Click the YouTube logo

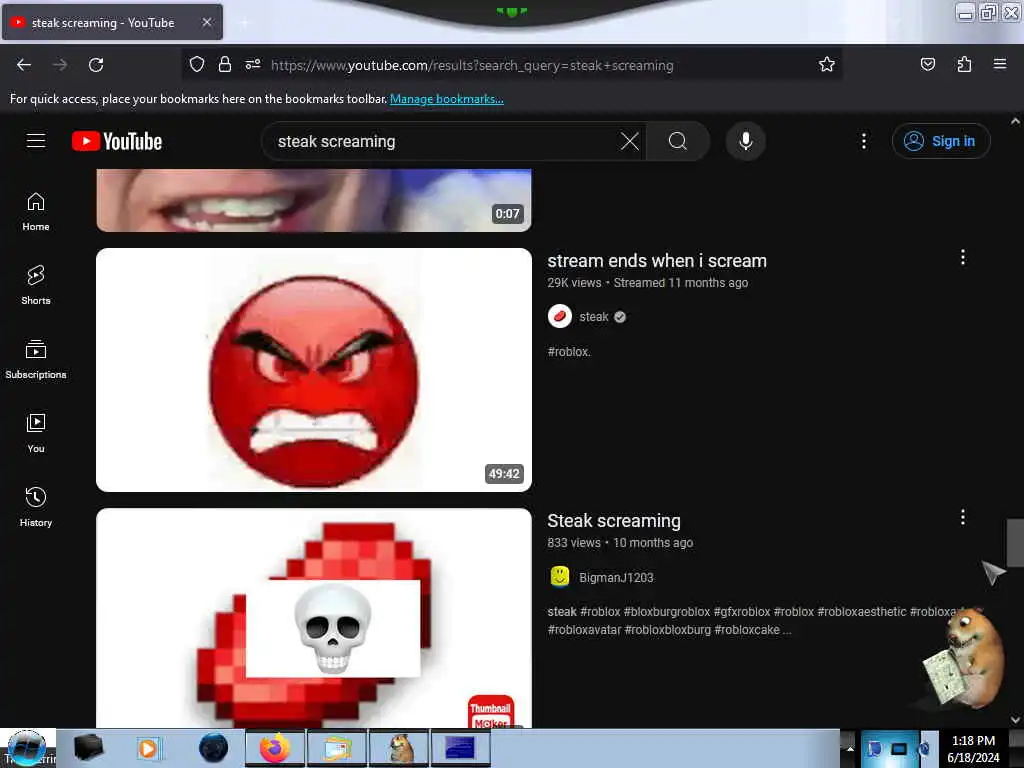click(117, 141)
